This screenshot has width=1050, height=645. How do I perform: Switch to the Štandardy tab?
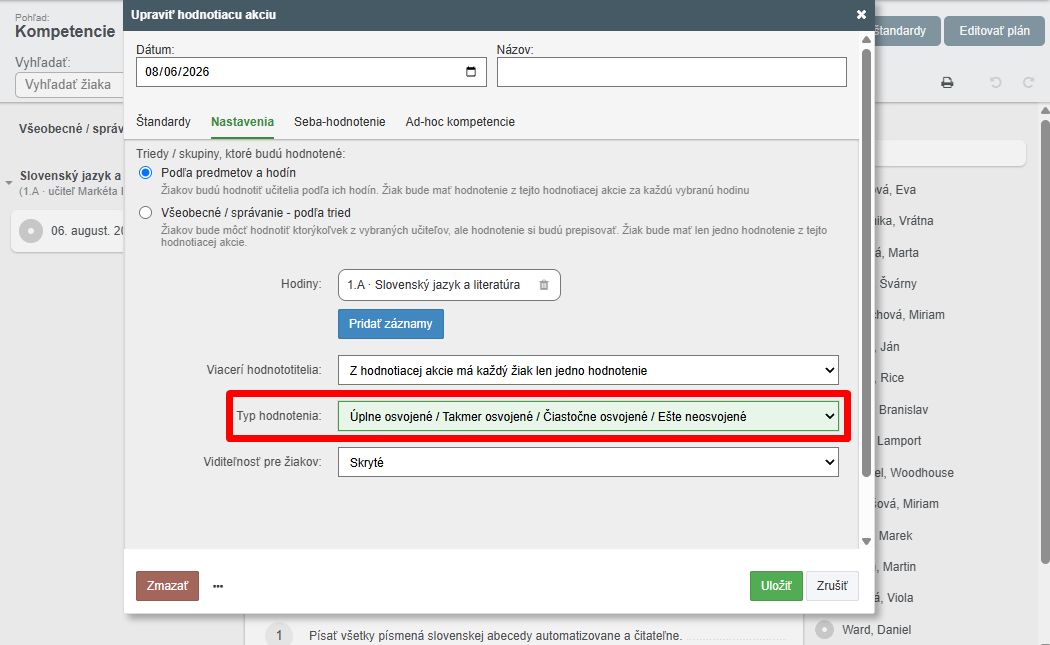pos(163,122)
